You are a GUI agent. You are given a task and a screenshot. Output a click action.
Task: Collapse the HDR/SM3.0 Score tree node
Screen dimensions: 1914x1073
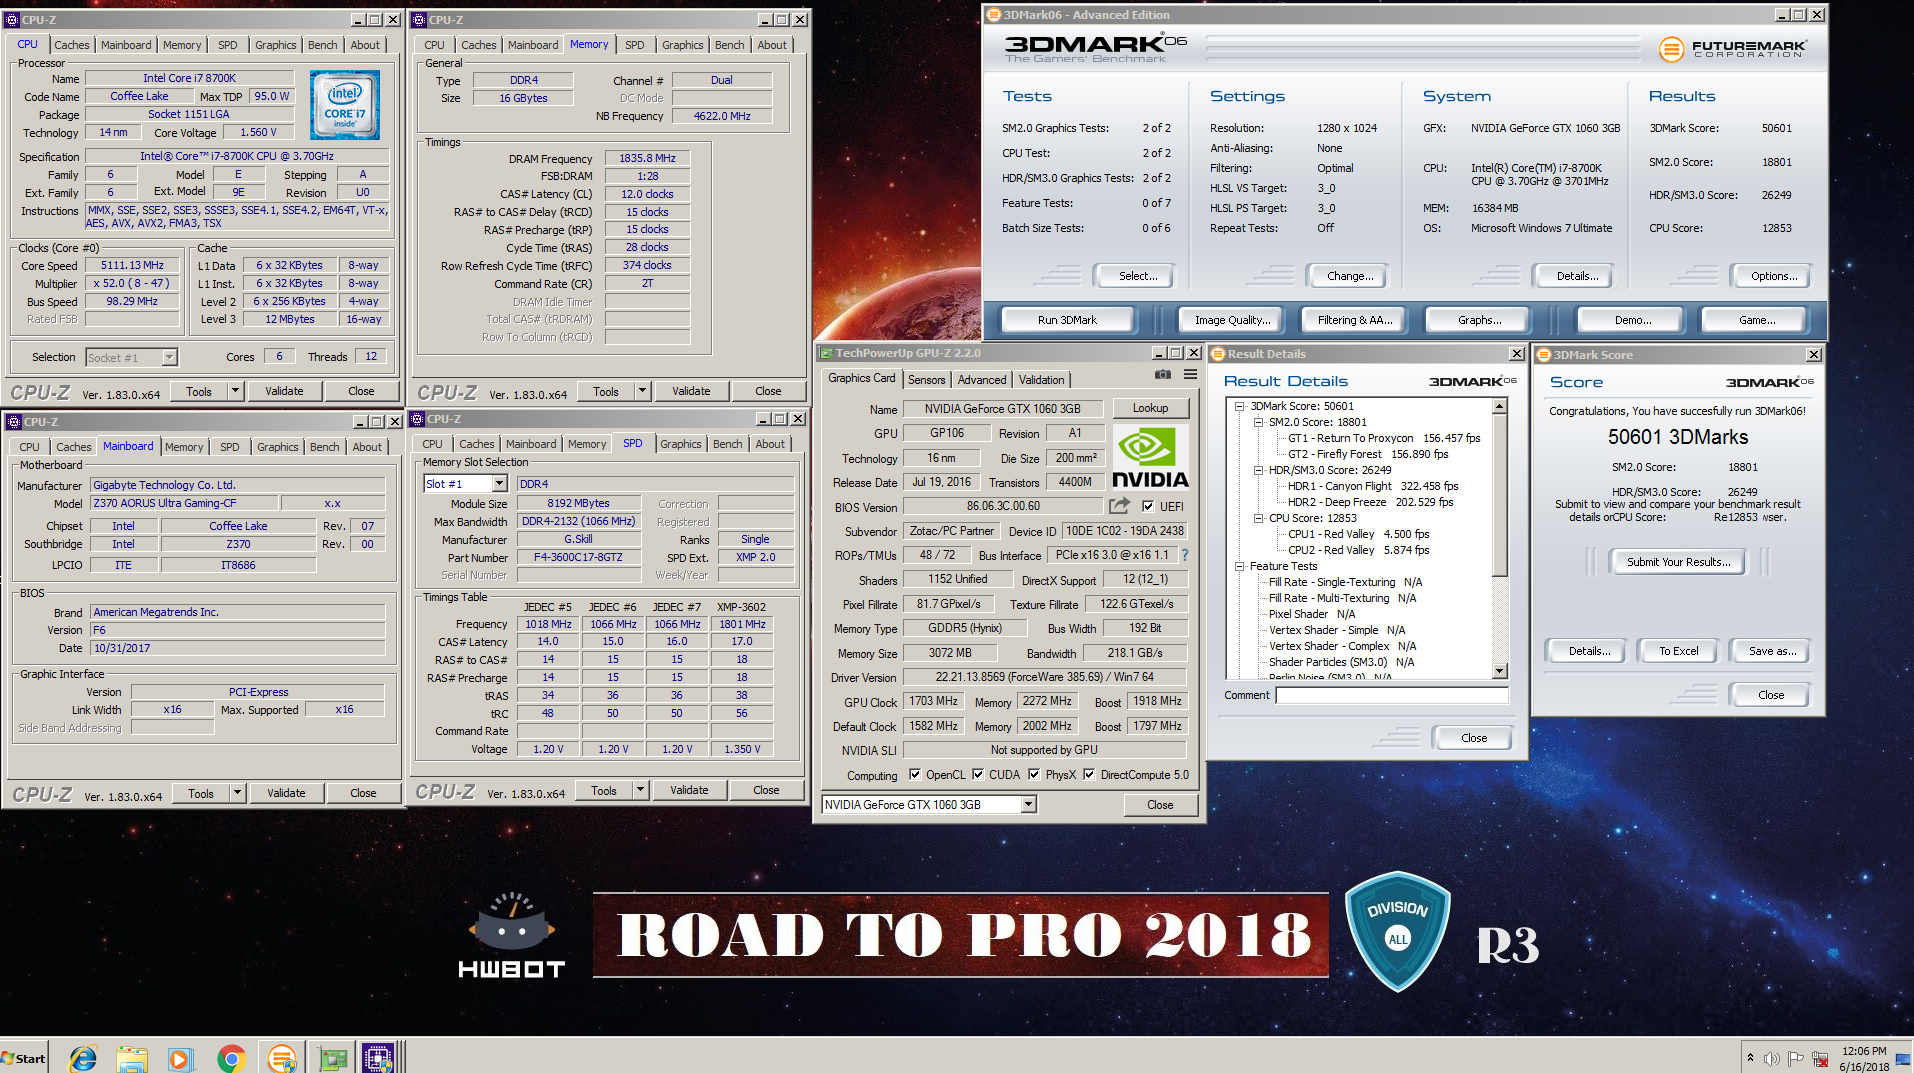coord(1259,470)
